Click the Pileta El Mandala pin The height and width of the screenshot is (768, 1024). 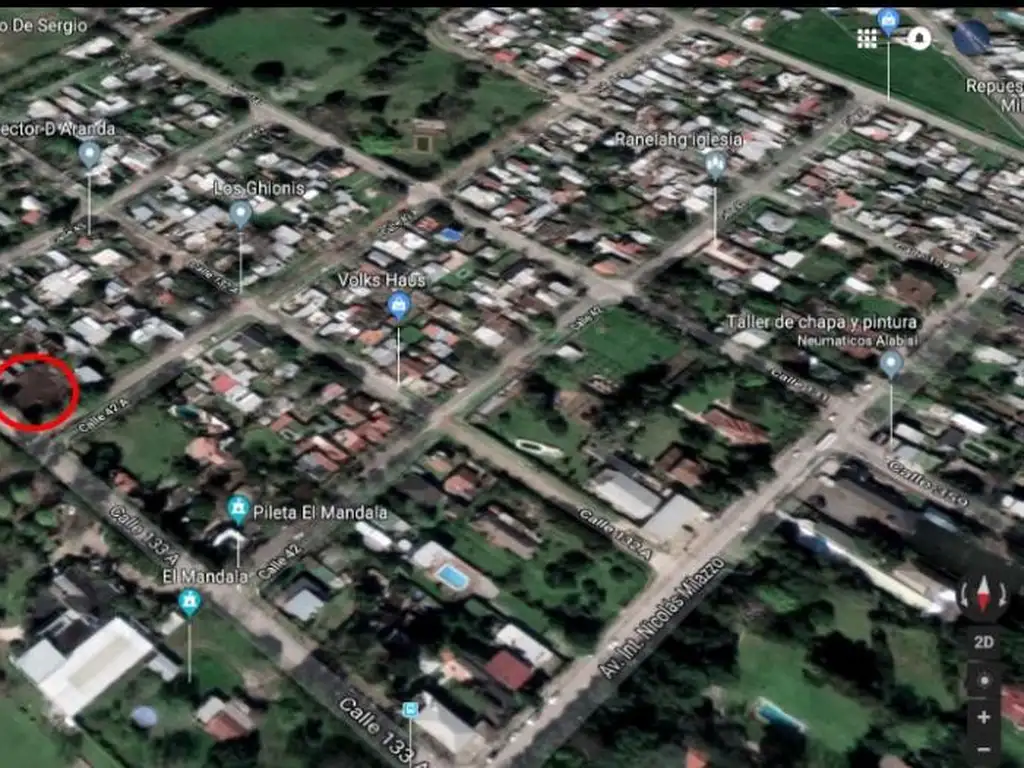pos(238,510)
